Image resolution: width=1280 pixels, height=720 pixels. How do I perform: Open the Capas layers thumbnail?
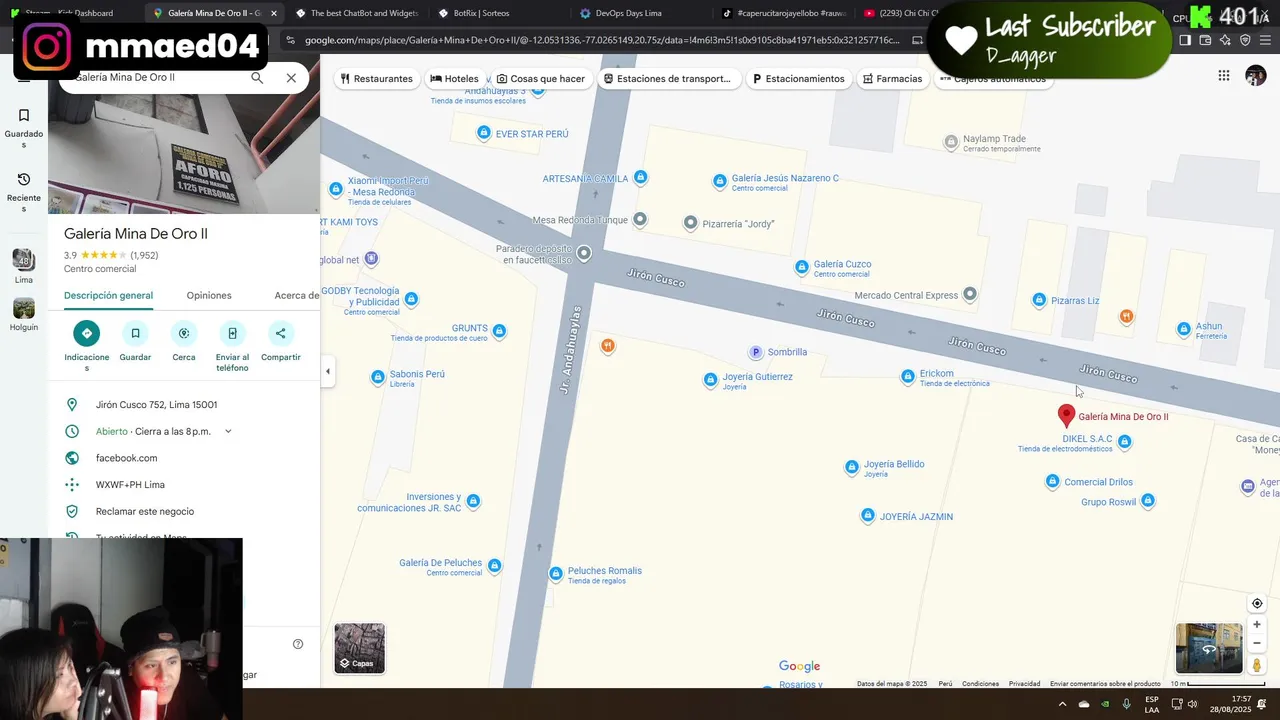point(359,648)
